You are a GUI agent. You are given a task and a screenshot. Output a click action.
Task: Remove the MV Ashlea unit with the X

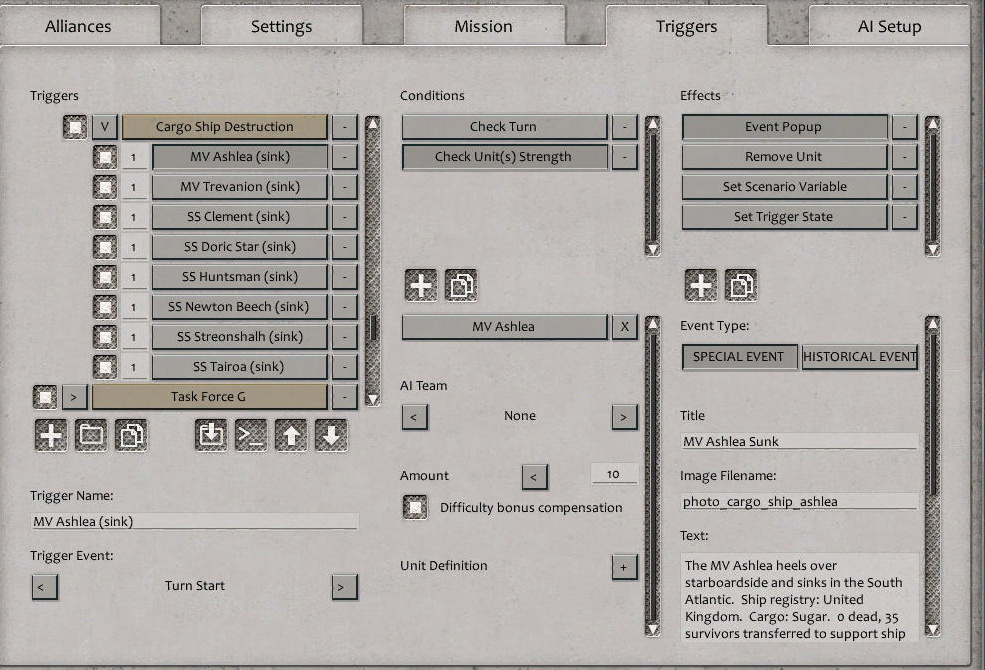click(x=624, y=326)
